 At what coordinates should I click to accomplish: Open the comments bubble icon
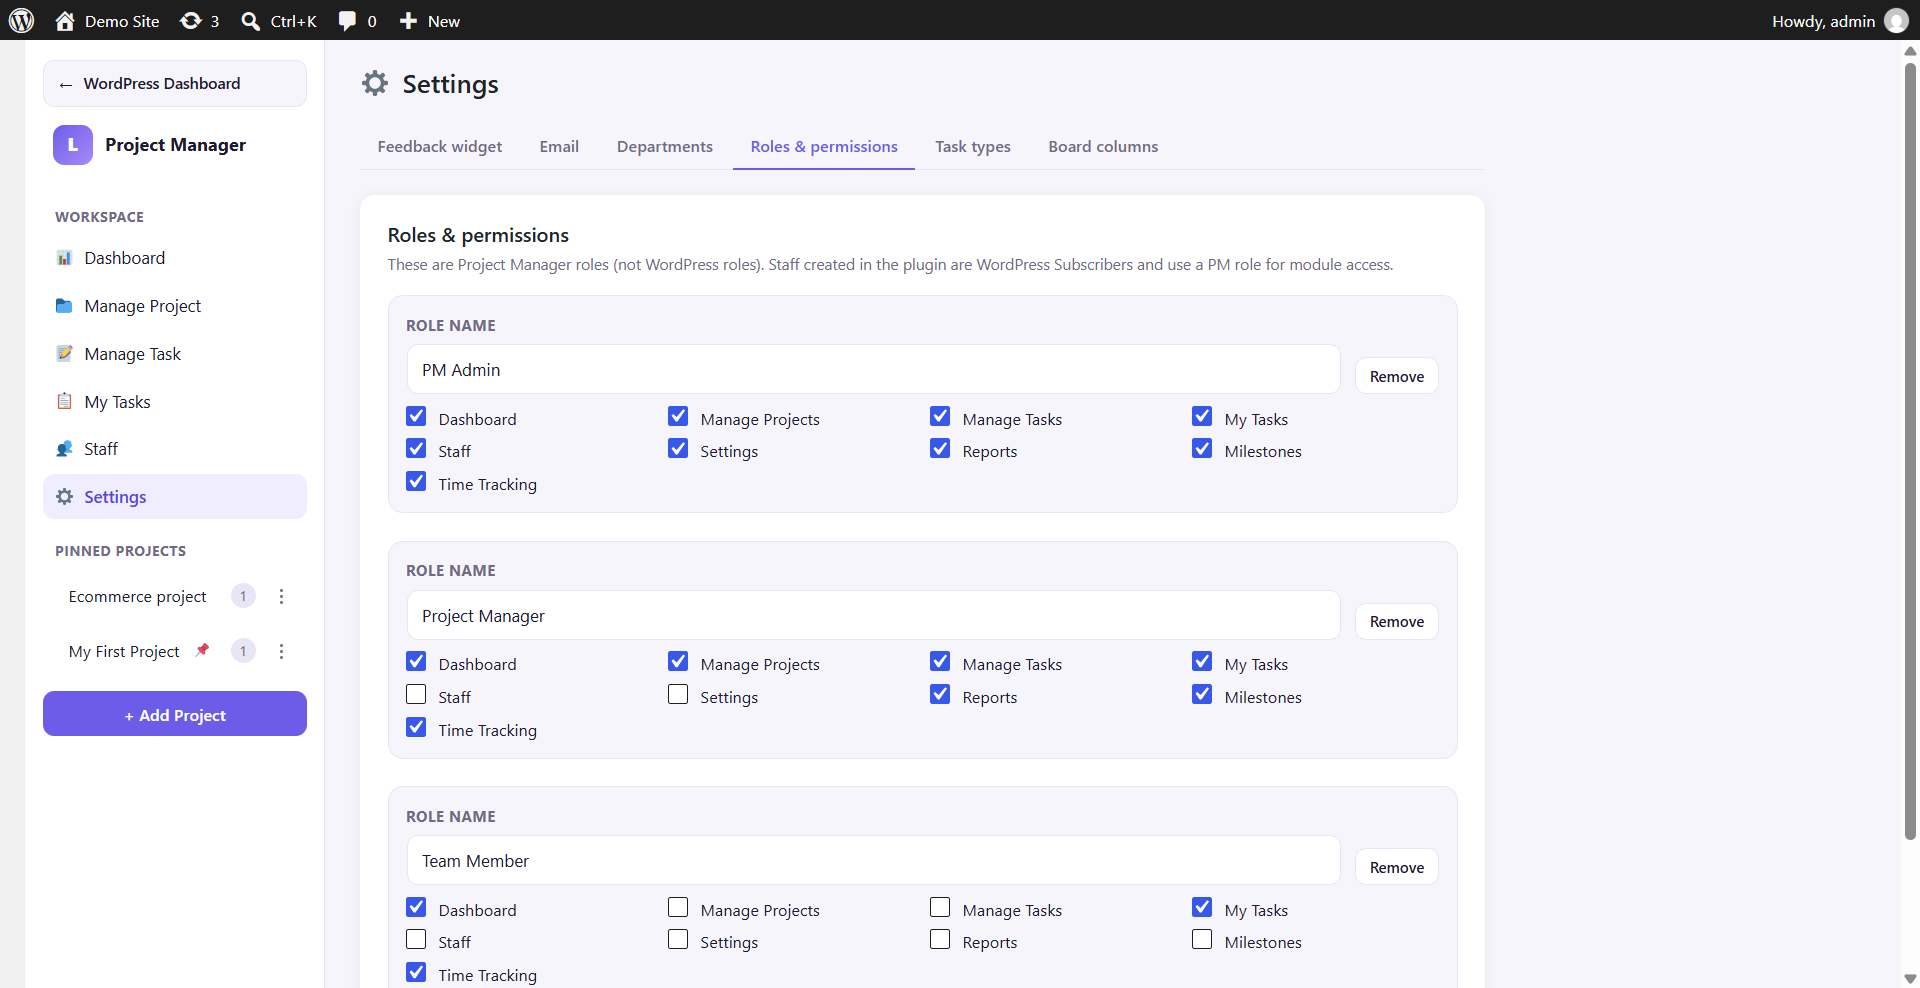click(347, 21)
